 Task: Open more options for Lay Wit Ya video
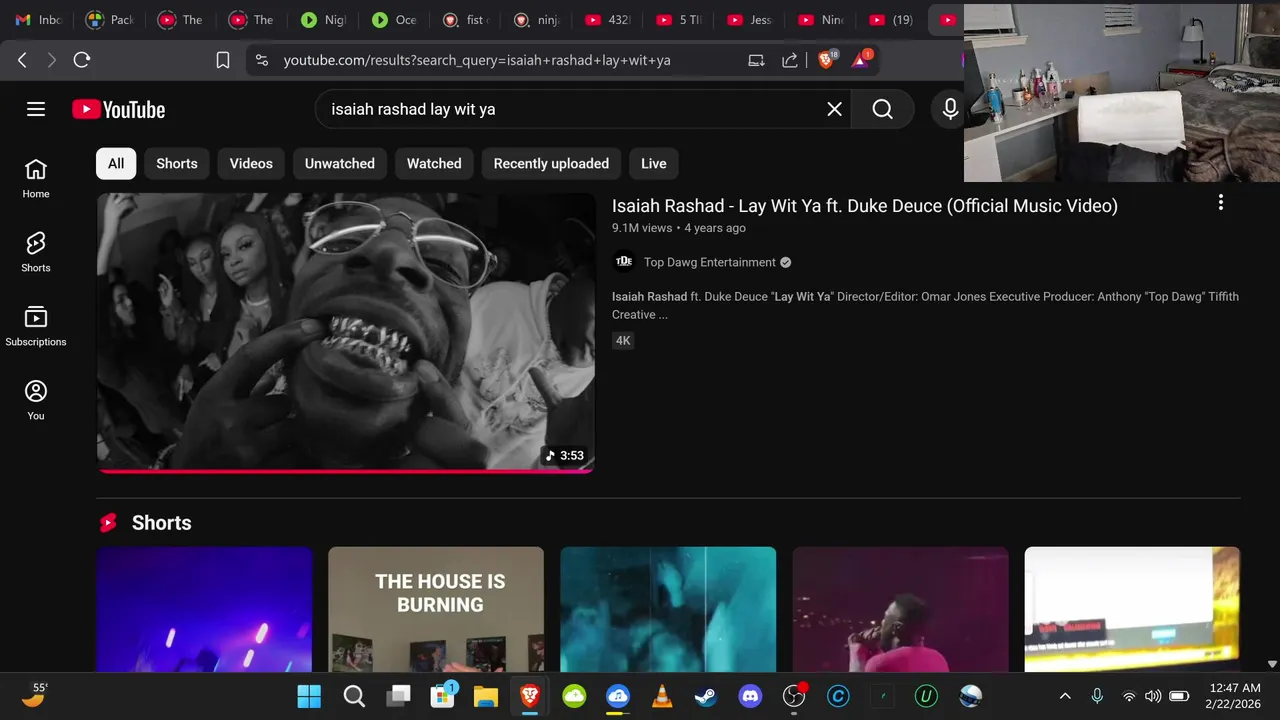[1220, 203]
